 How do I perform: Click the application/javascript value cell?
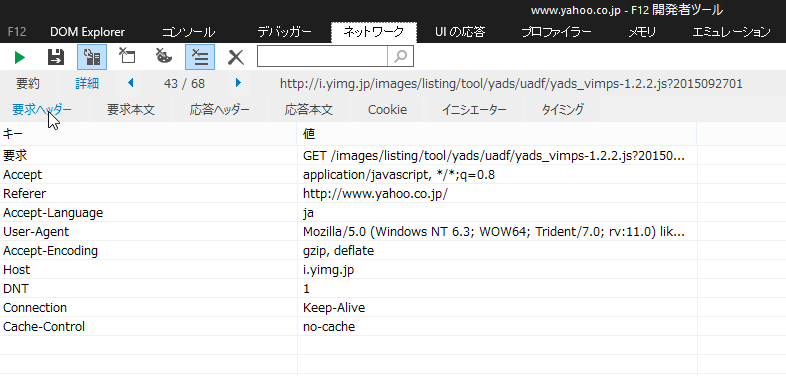point(497,174)
